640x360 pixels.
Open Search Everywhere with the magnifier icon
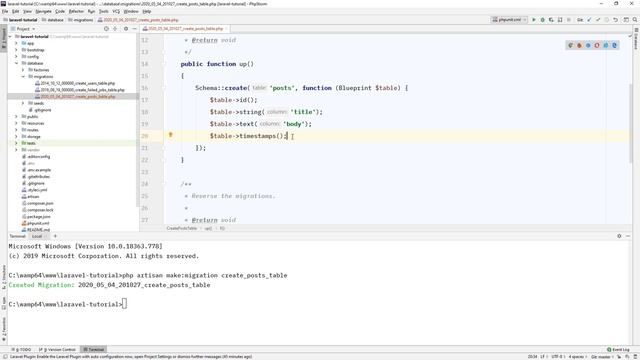(635, 20)
